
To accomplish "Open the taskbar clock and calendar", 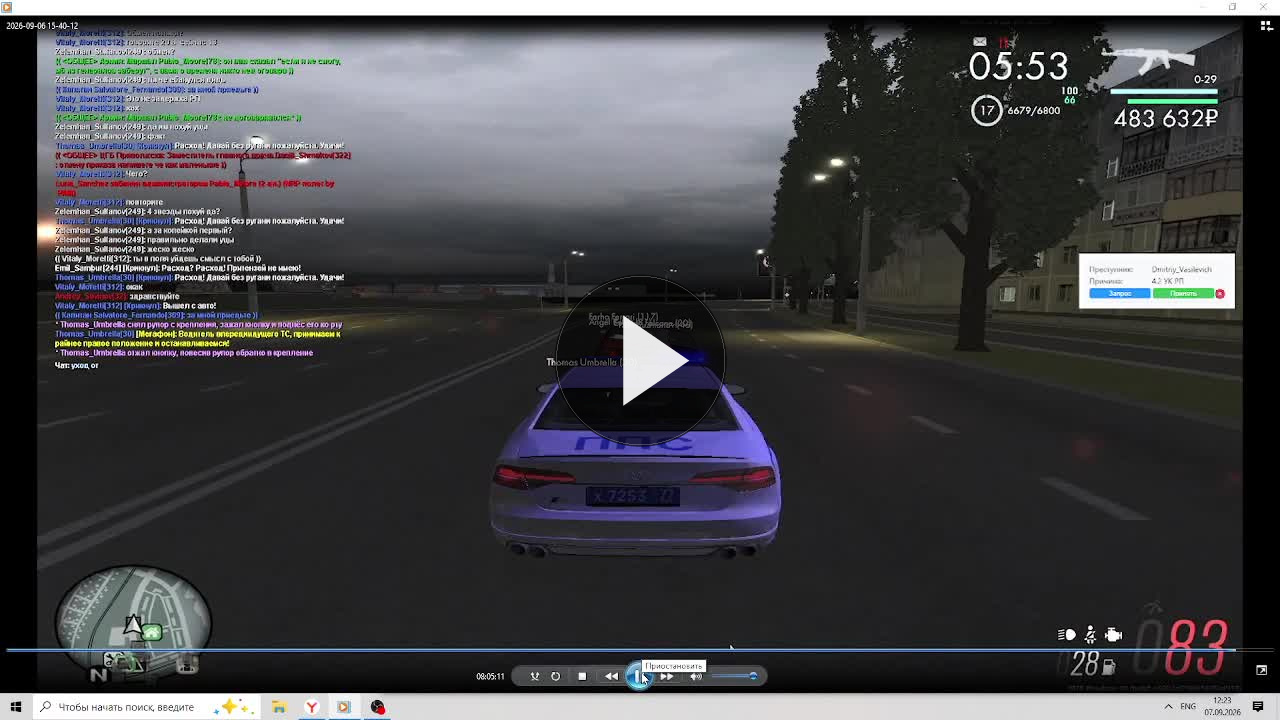I will [1222, 707].
